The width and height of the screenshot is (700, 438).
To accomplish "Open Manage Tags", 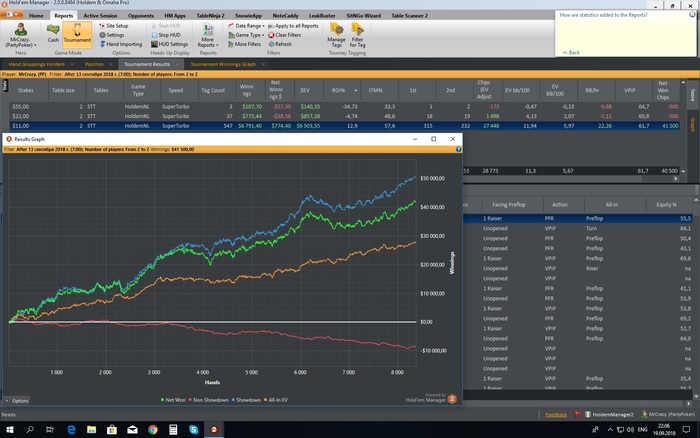I will pyautogui.click(x=337, y=35).
